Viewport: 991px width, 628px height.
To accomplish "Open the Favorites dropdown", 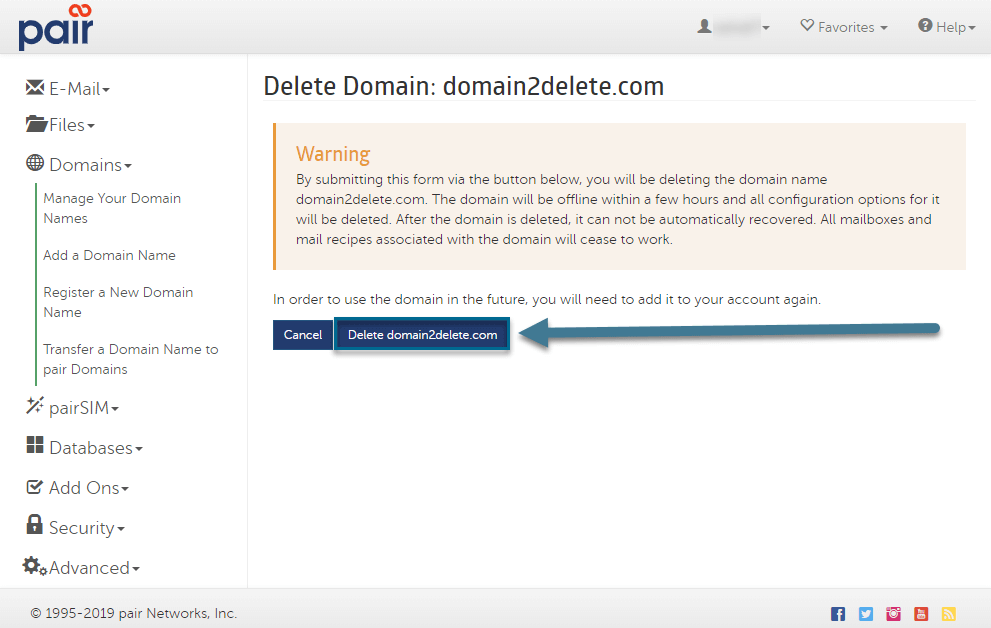I will [844, 27].
